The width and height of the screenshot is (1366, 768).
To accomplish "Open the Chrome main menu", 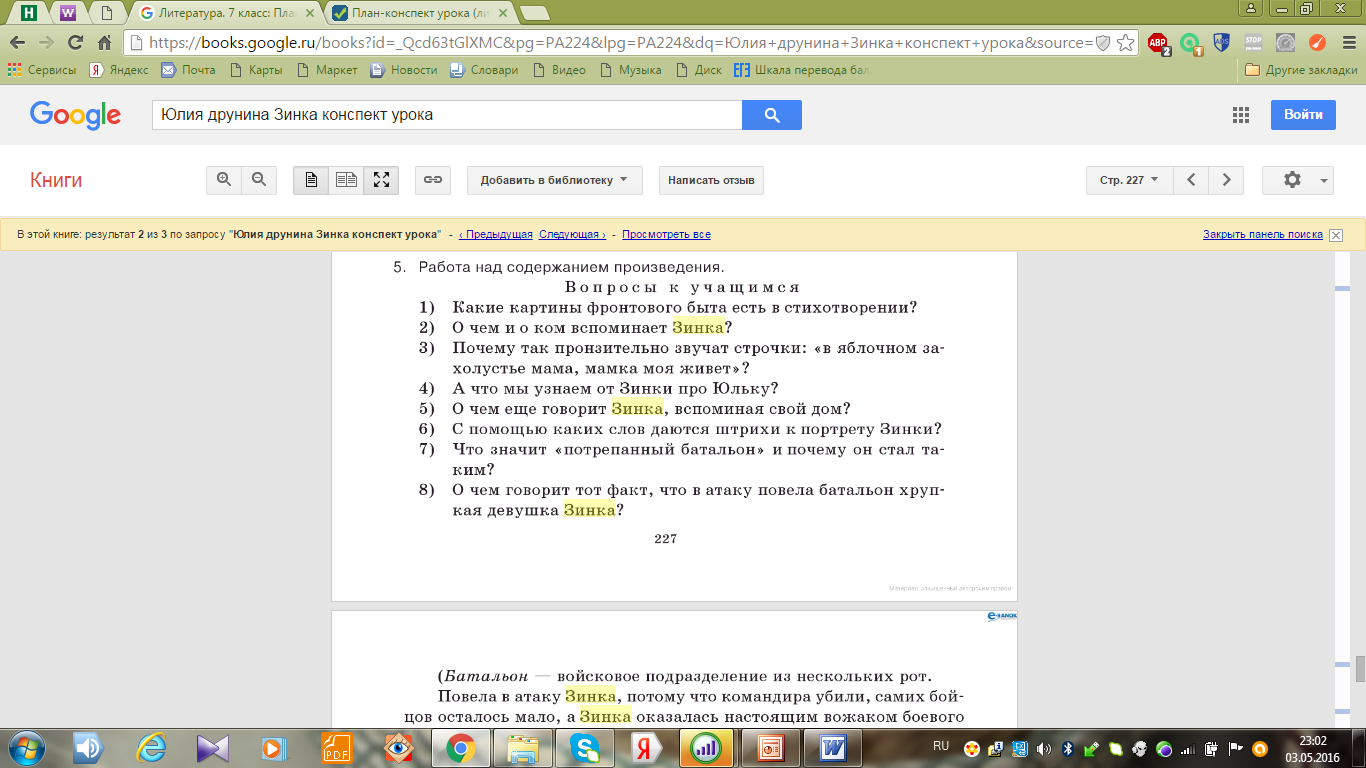I will click(1347, 43).
